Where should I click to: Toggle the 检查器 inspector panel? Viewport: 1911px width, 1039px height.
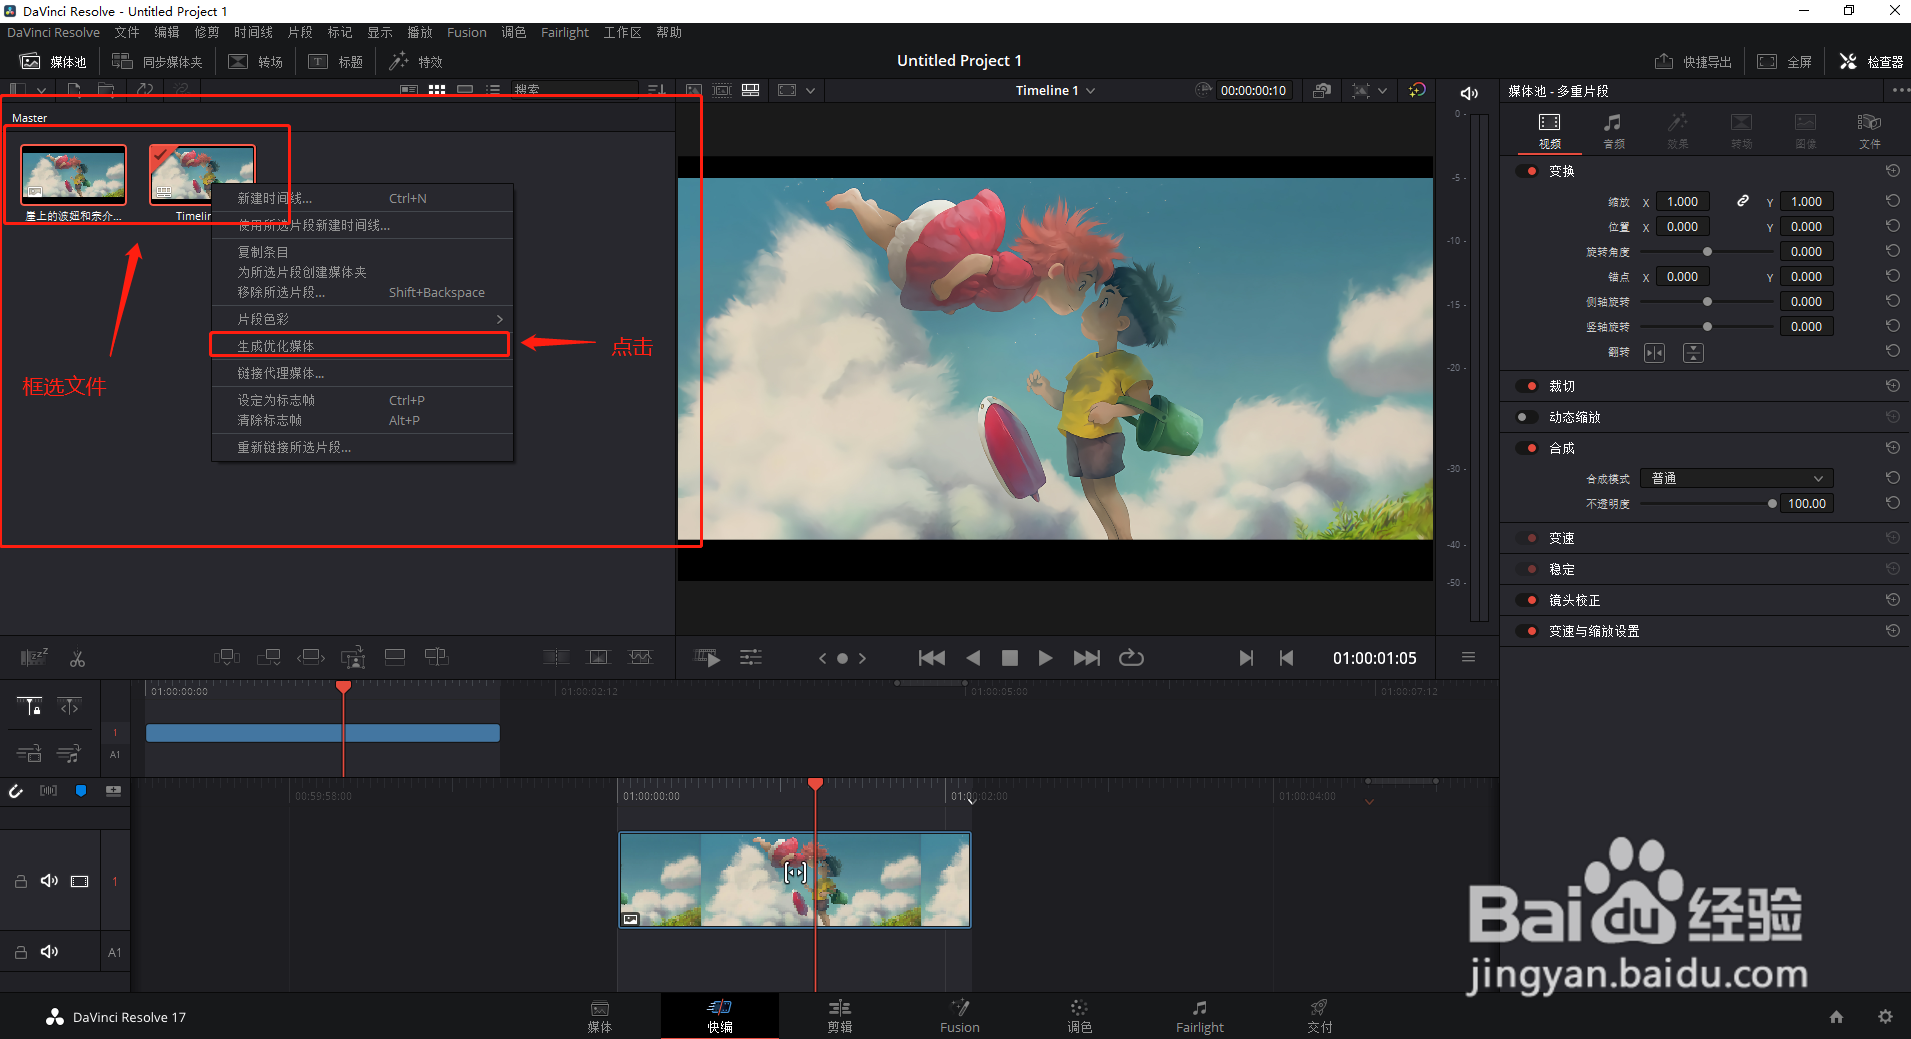pyautogui.click(x=1871, y=62)
